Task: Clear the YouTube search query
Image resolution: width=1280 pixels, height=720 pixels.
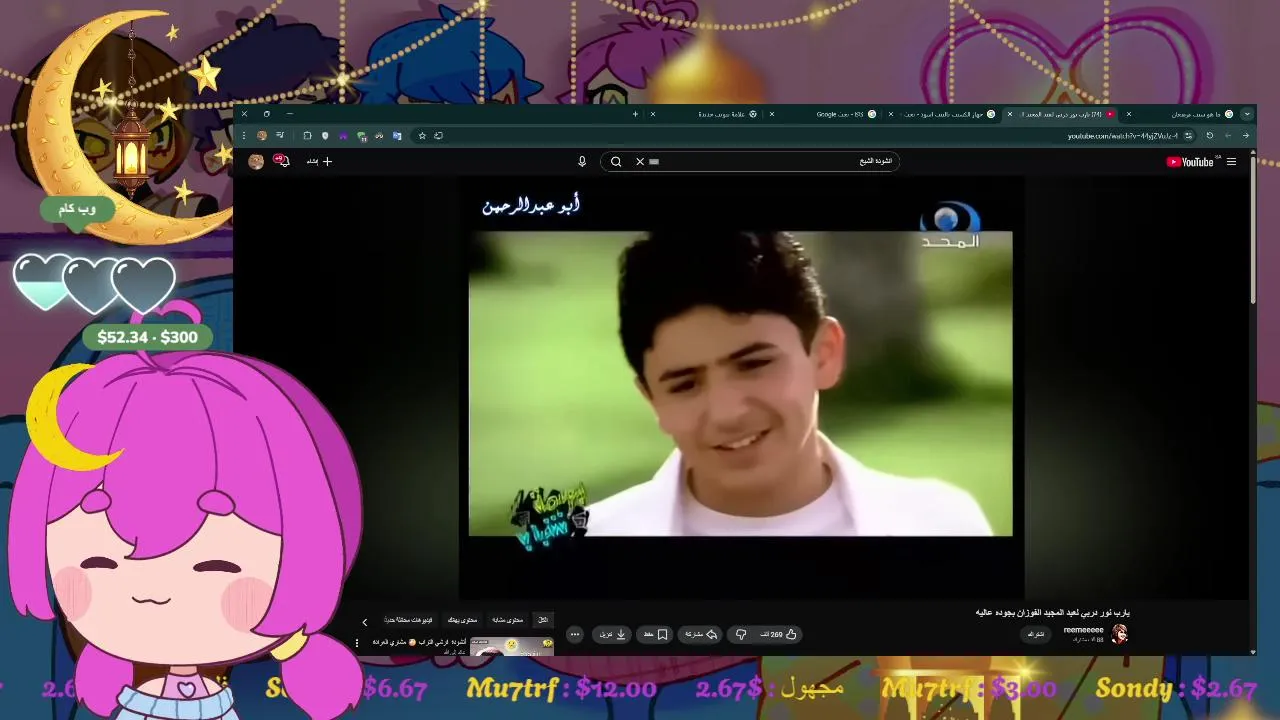Action: [640, 161]
